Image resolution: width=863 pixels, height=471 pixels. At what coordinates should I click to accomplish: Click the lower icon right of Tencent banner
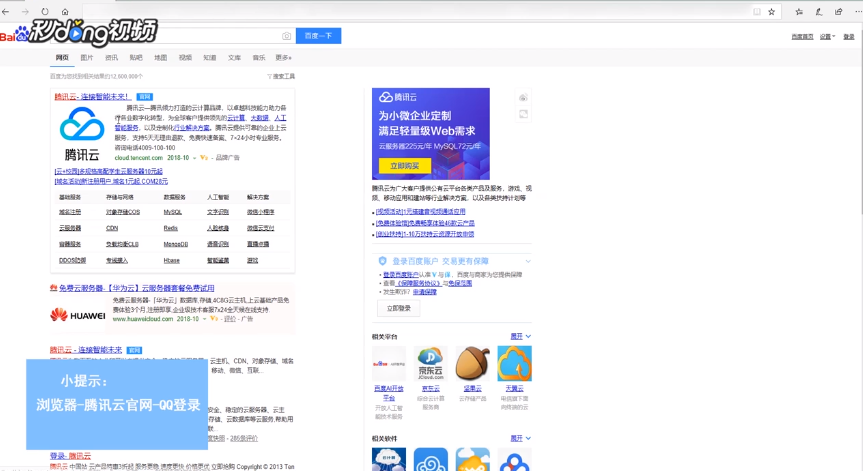pyautogui.click(x=523, y=114)
